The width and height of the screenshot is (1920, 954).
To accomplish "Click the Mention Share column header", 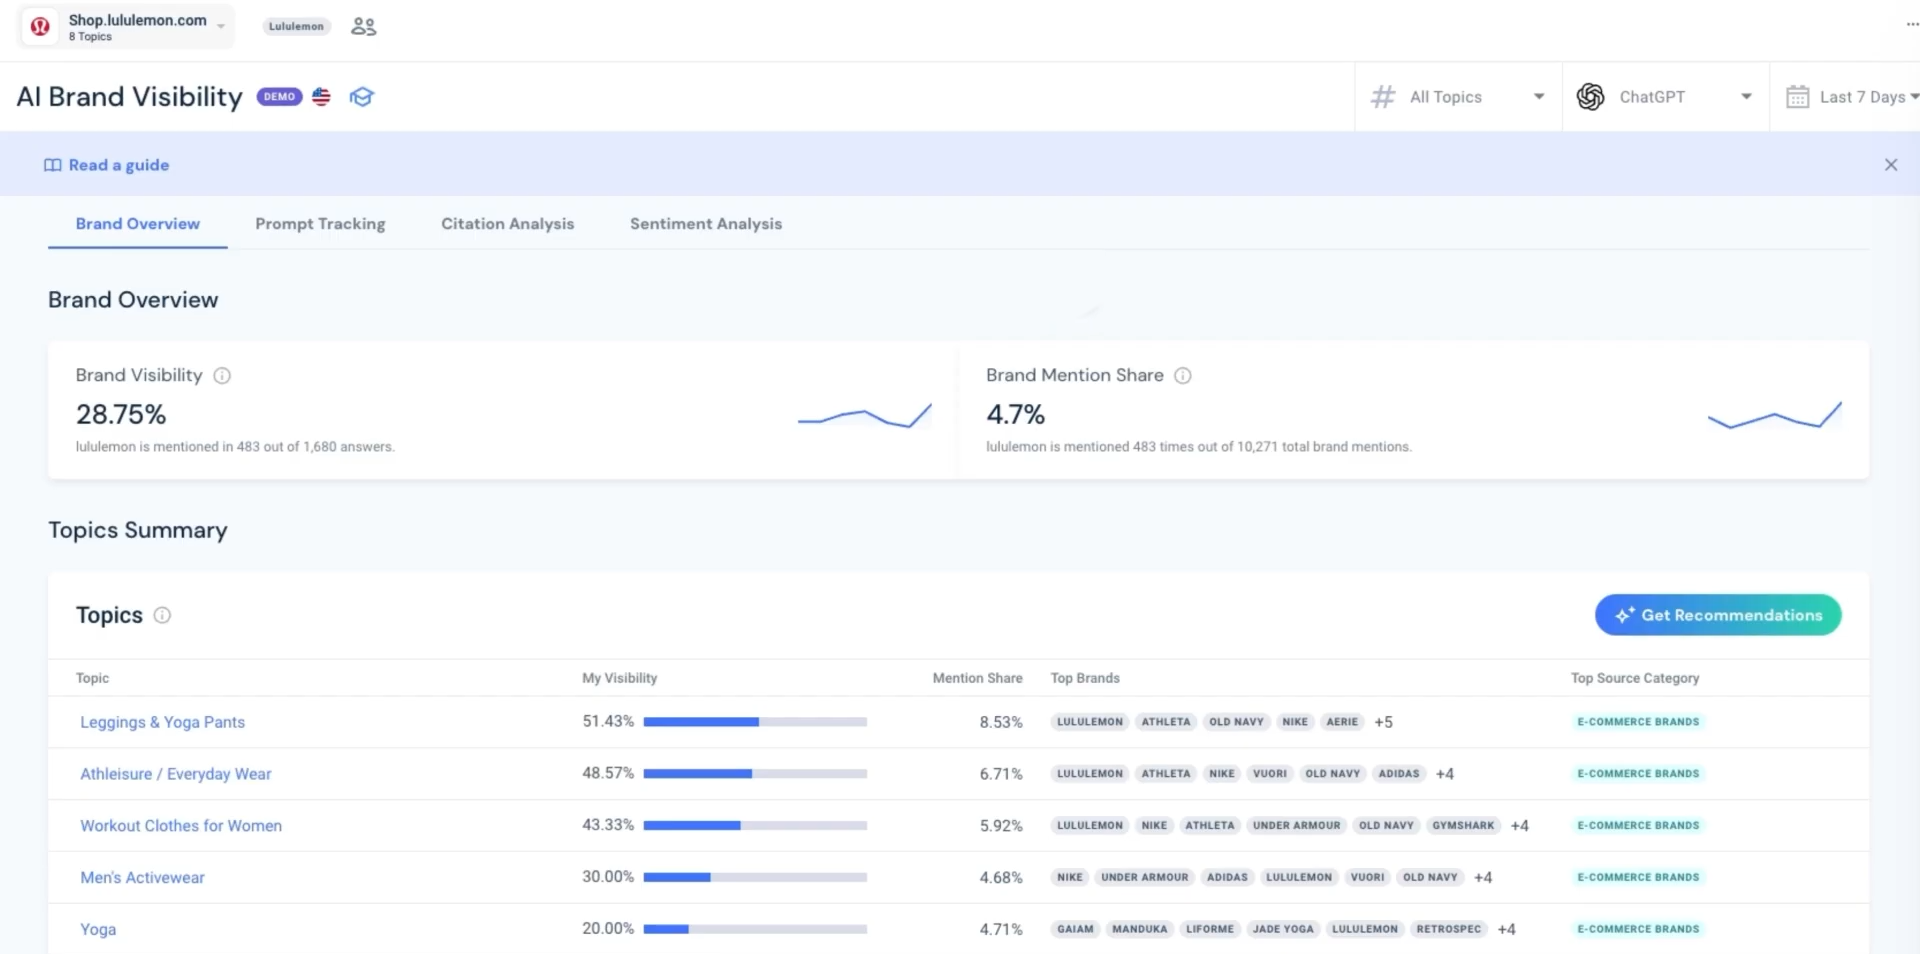I will 977,678.
